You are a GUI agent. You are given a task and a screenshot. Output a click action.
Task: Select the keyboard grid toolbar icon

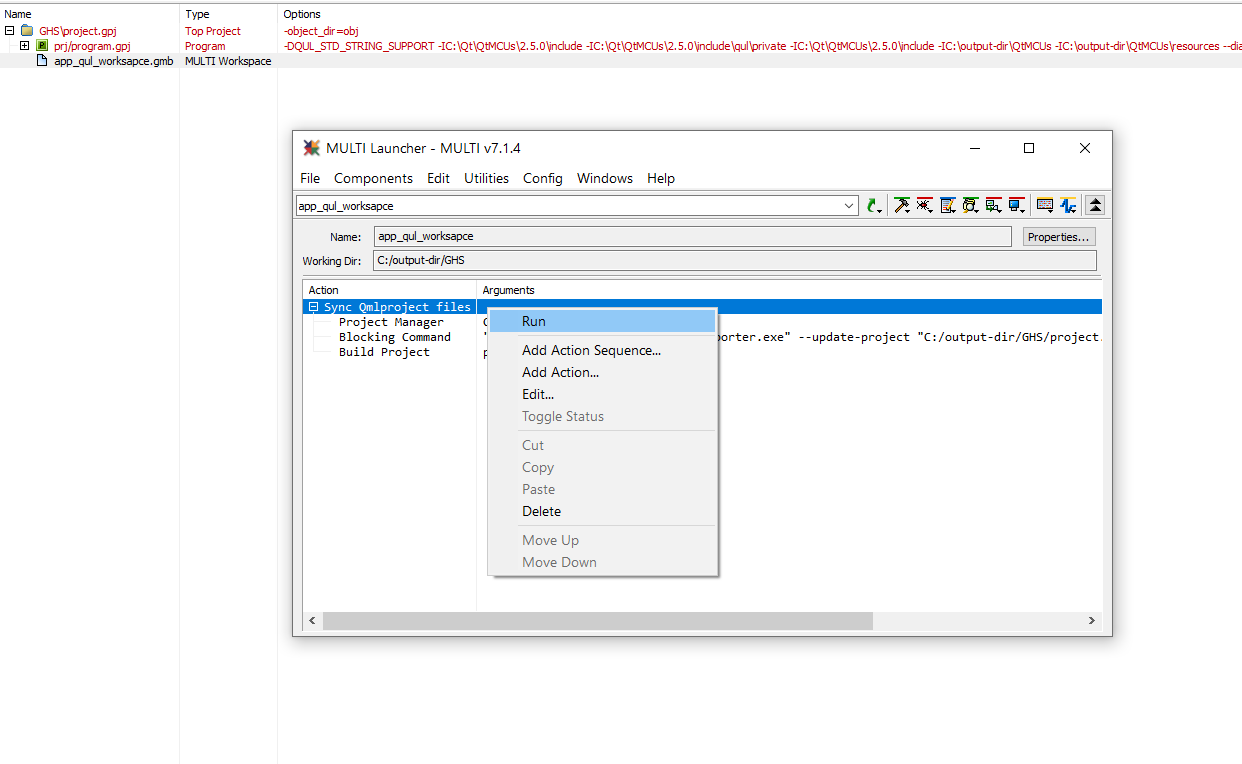[x=1044, y=204]
